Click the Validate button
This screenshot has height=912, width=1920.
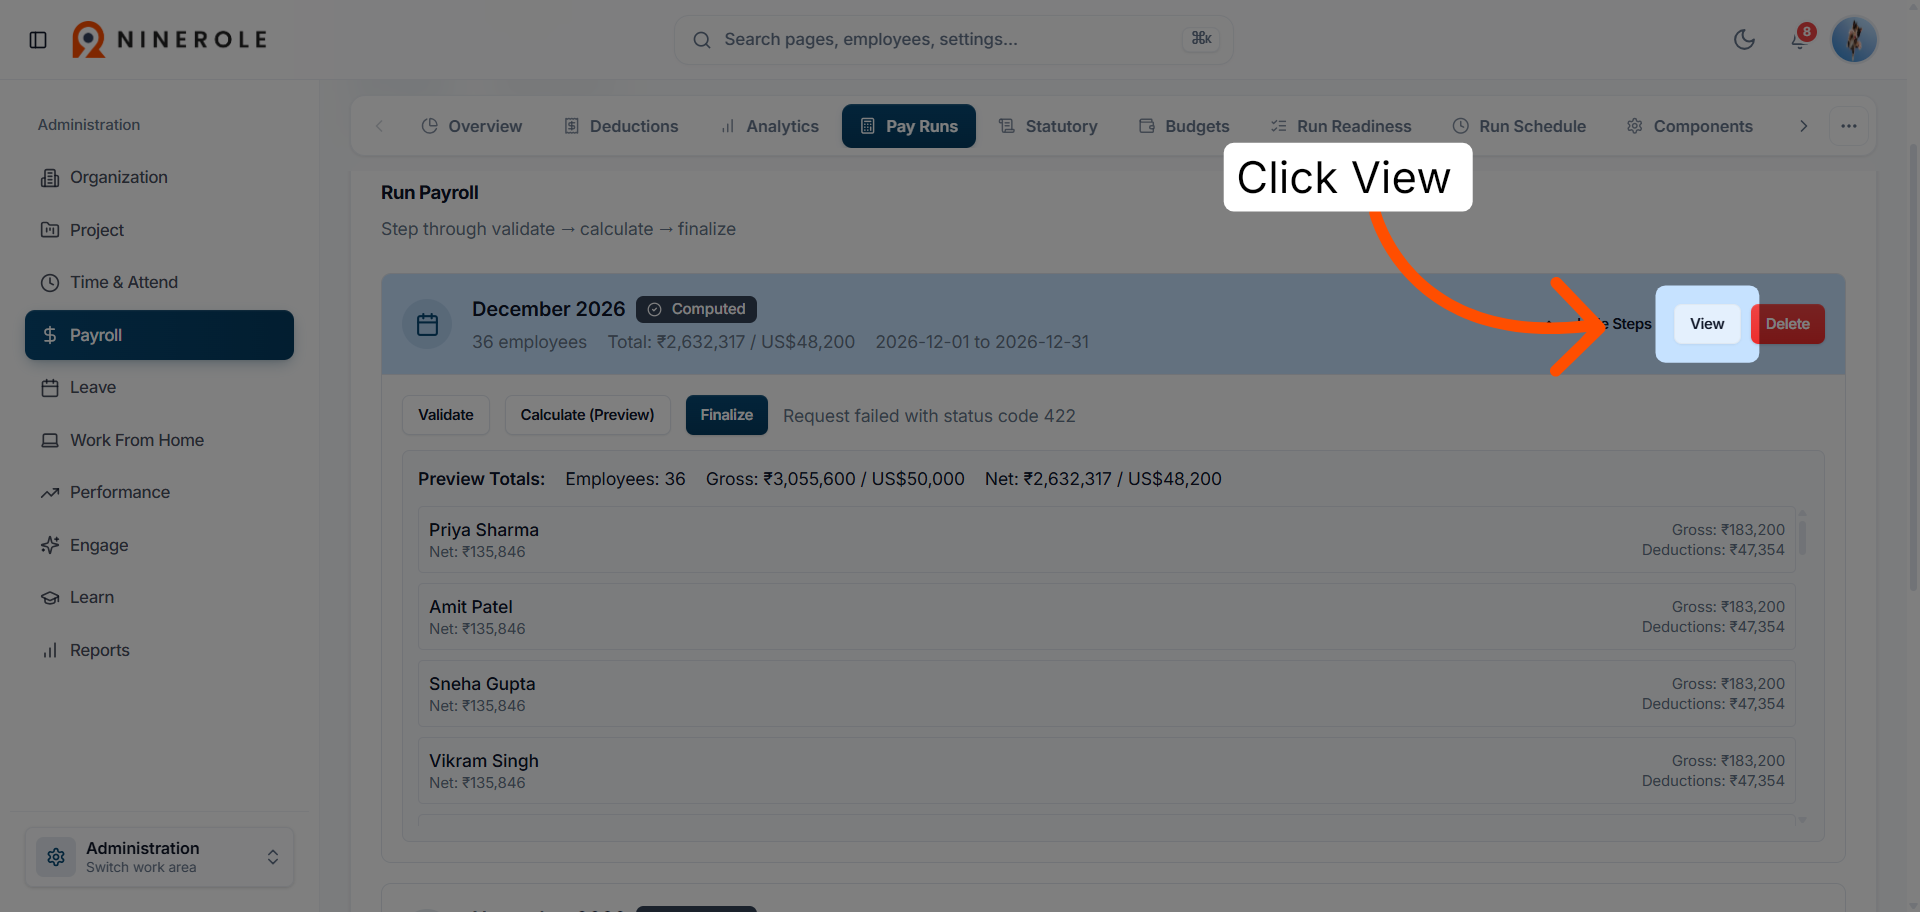446,415
